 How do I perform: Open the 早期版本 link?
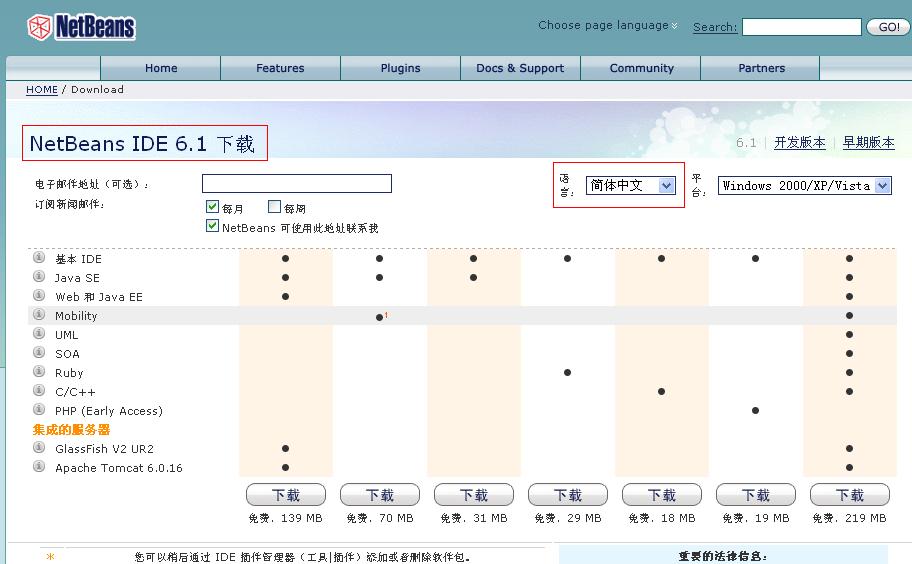point(868,142)
